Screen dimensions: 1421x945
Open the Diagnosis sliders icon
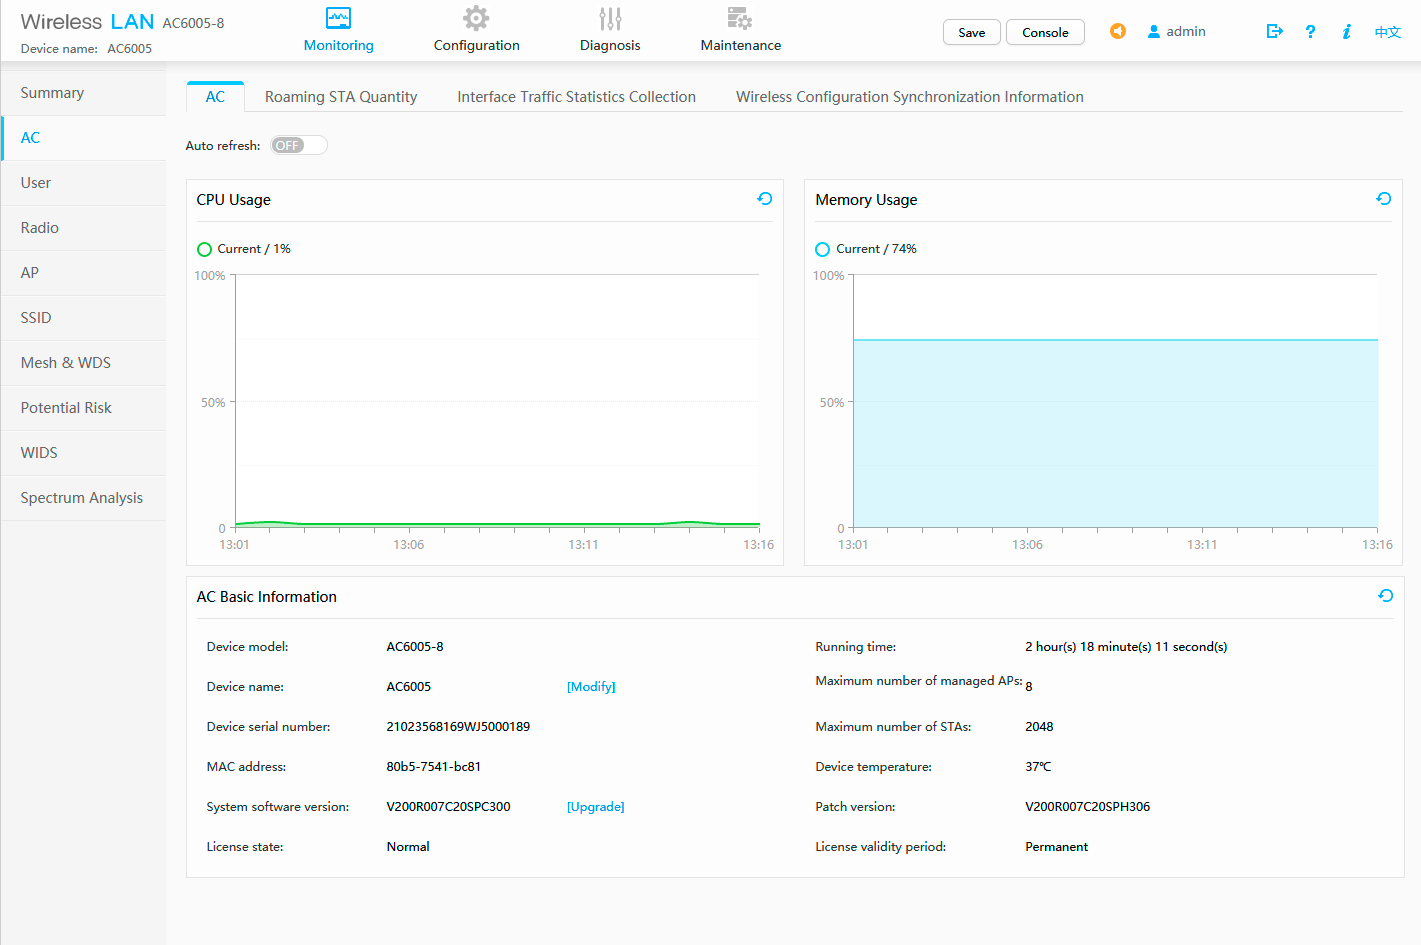pos(610,18)
